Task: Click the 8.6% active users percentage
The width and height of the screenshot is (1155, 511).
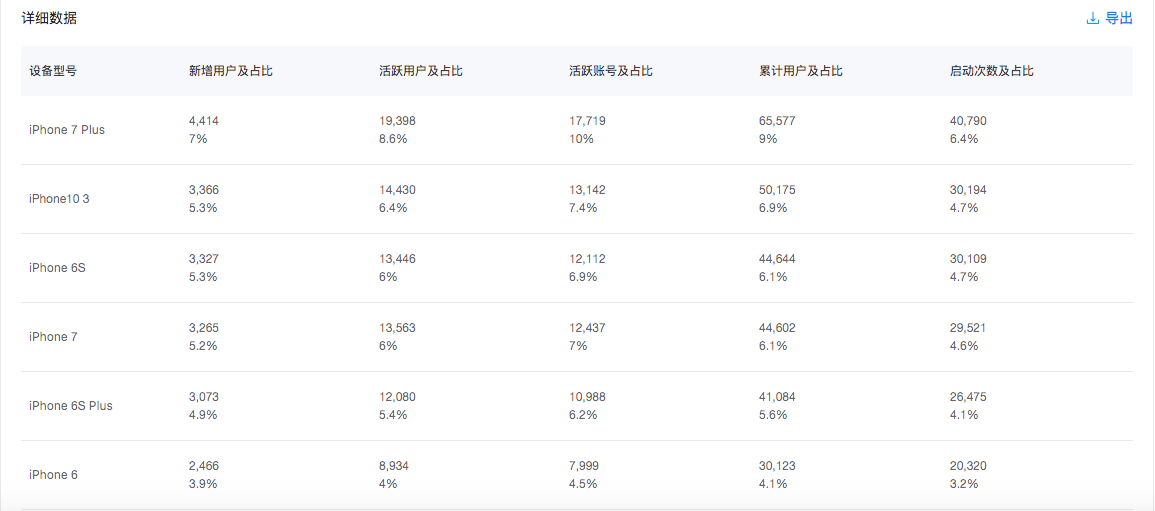Action: (x=391, y=138)
